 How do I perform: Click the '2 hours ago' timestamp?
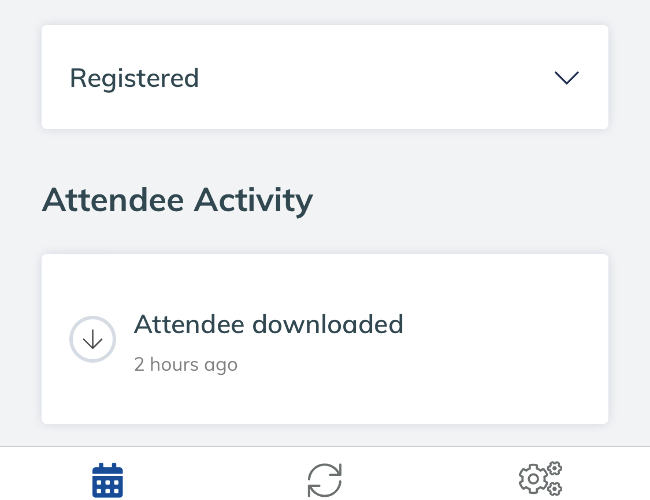click(x=186, y=365)
